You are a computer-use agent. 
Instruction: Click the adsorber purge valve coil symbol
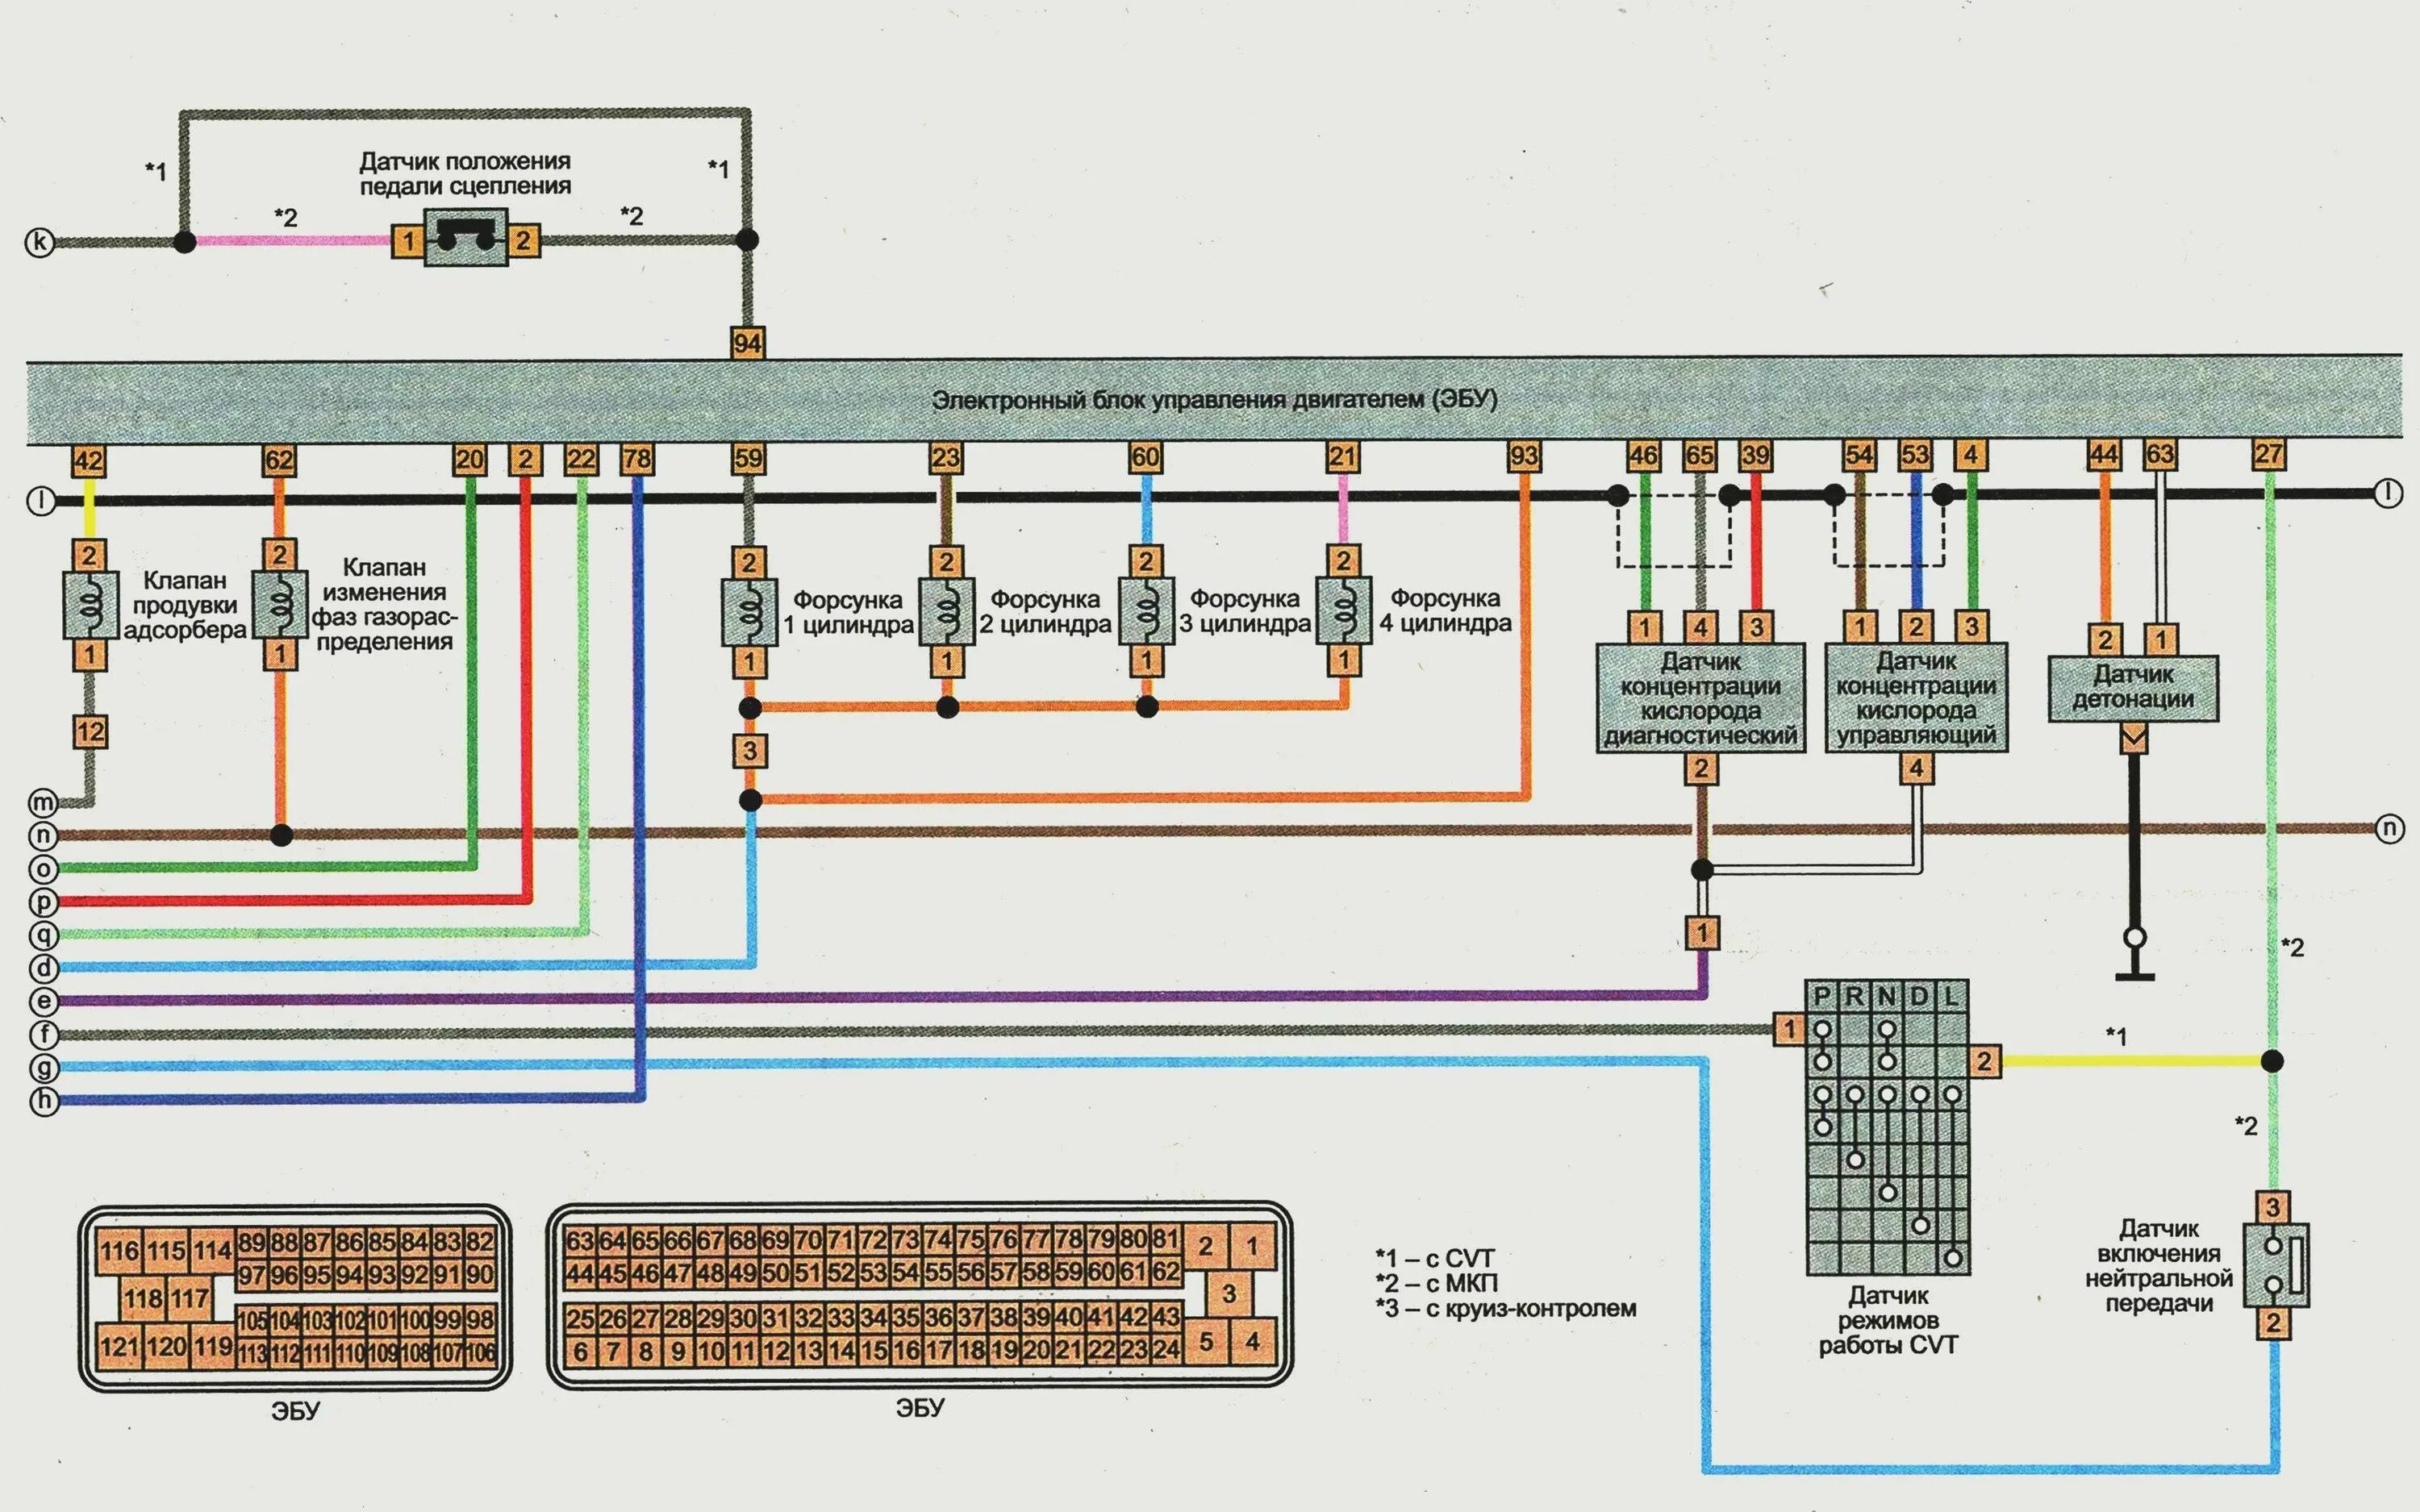(x=90, y=605)
